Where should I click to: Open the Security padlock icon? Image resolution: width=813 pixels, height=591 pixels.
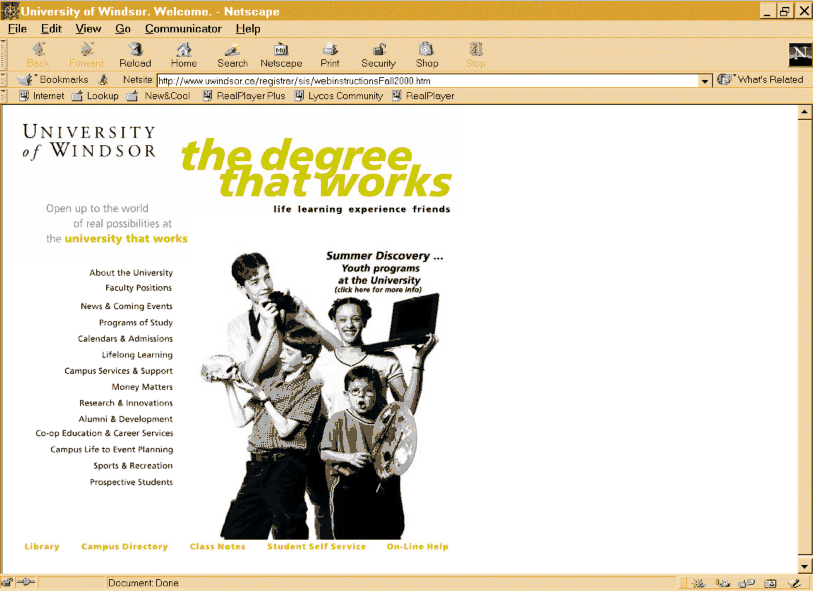(378, 51)
